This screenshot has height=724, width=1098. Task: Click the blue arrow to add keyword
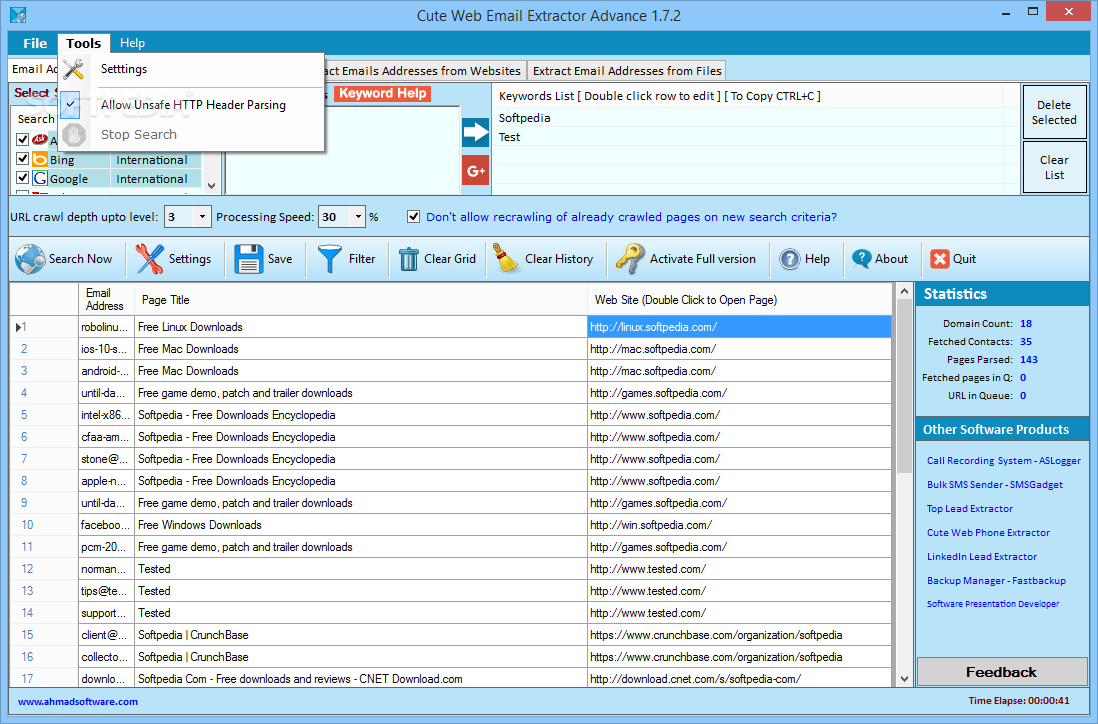[475, 132]
